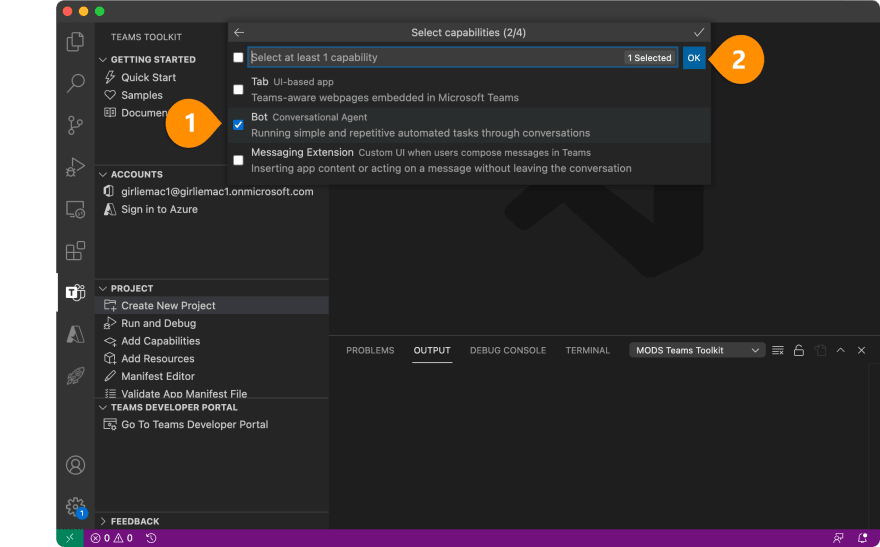The width and height of the screenshot is (880, 547).
Task: Switch to the Debug Console tab
Action: (508, 350)
